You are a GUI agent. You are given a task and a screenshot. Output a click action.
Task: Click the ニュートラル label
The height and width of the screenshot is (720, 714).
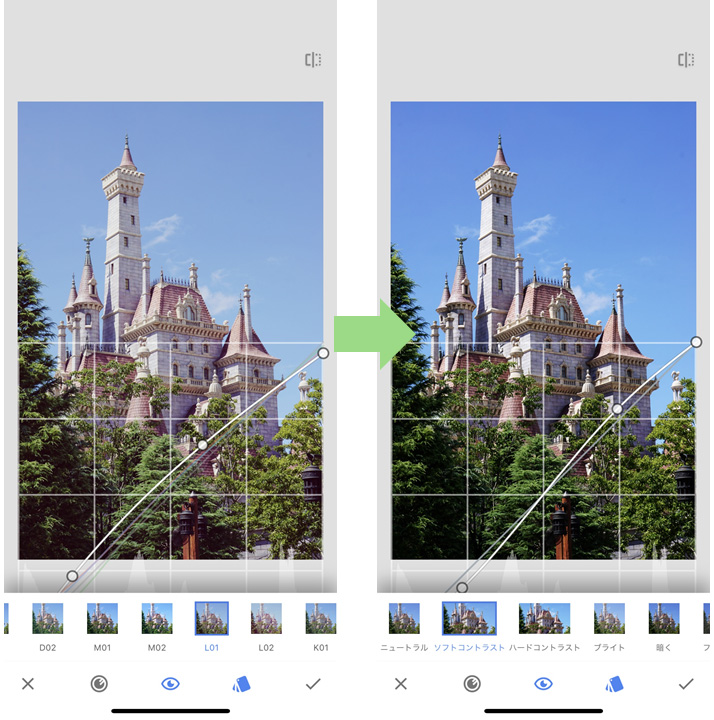(404, 648)
